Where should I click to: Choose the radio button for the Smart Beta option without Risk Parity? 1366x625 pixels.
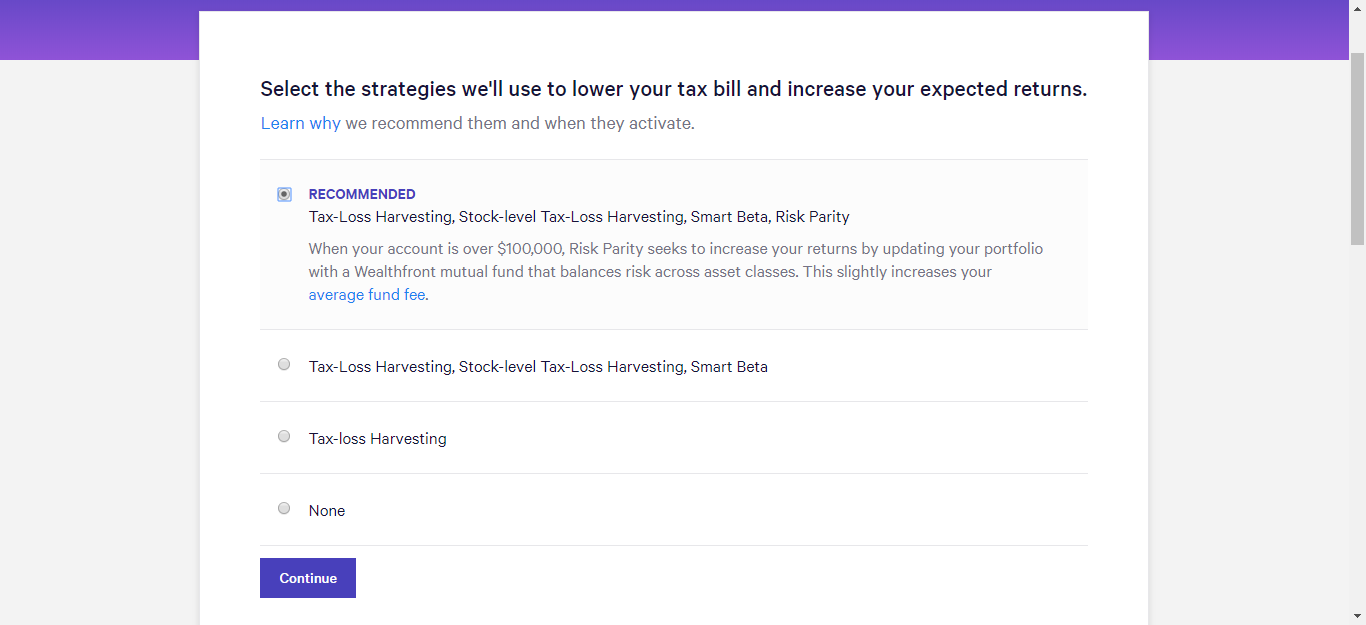click(284, 365)
